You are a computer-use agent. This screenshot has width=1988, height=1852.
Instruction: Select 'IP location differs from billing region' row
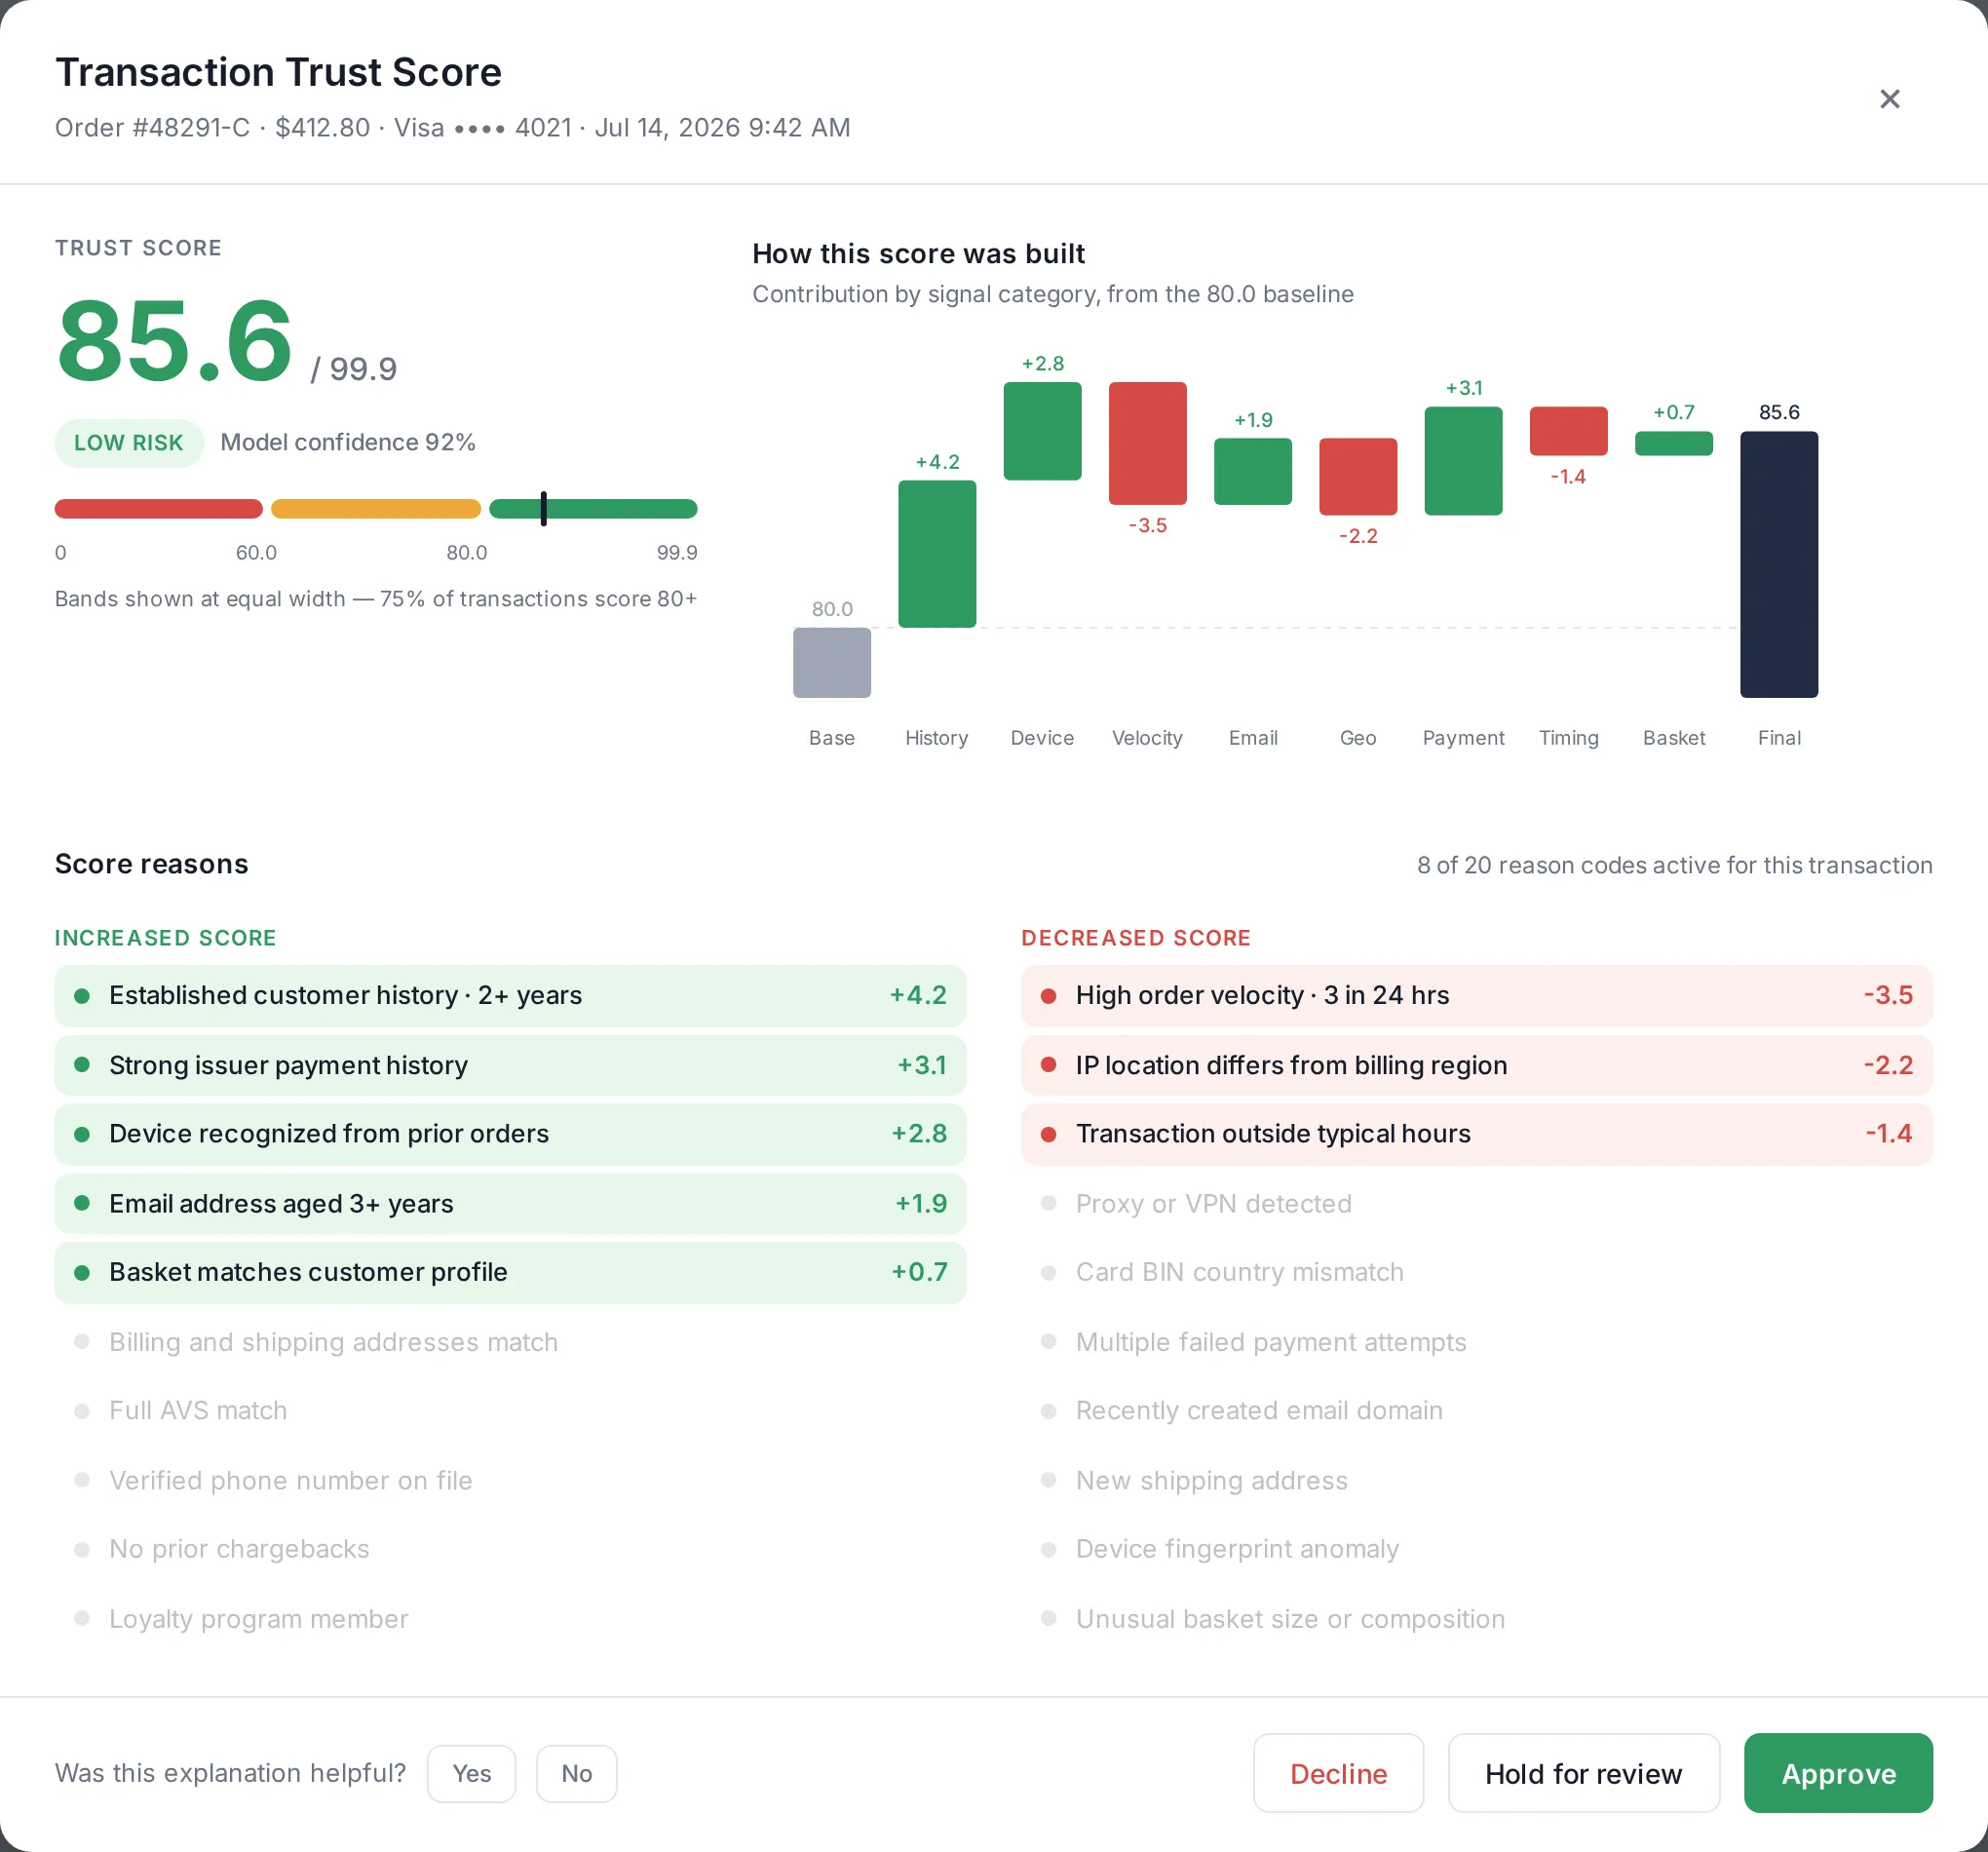tap(1476, 1065)
